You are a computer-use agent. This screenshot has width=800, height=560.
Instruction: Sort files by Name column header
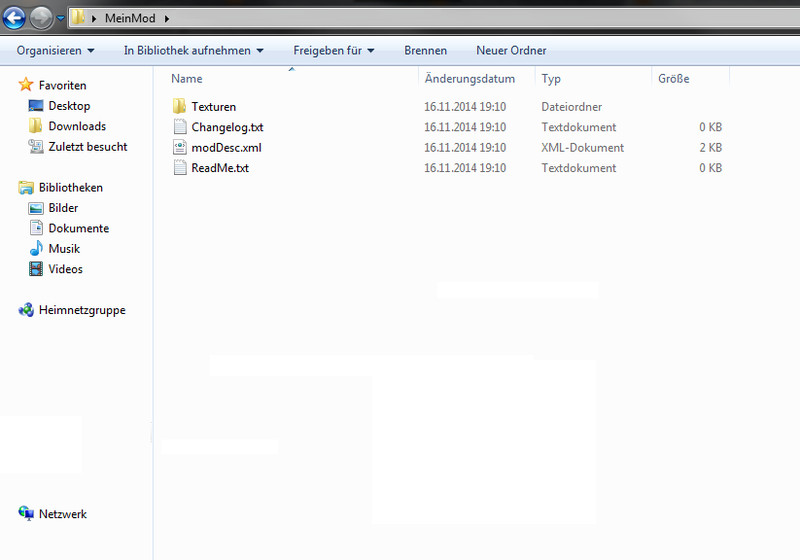tap(187, 78)
